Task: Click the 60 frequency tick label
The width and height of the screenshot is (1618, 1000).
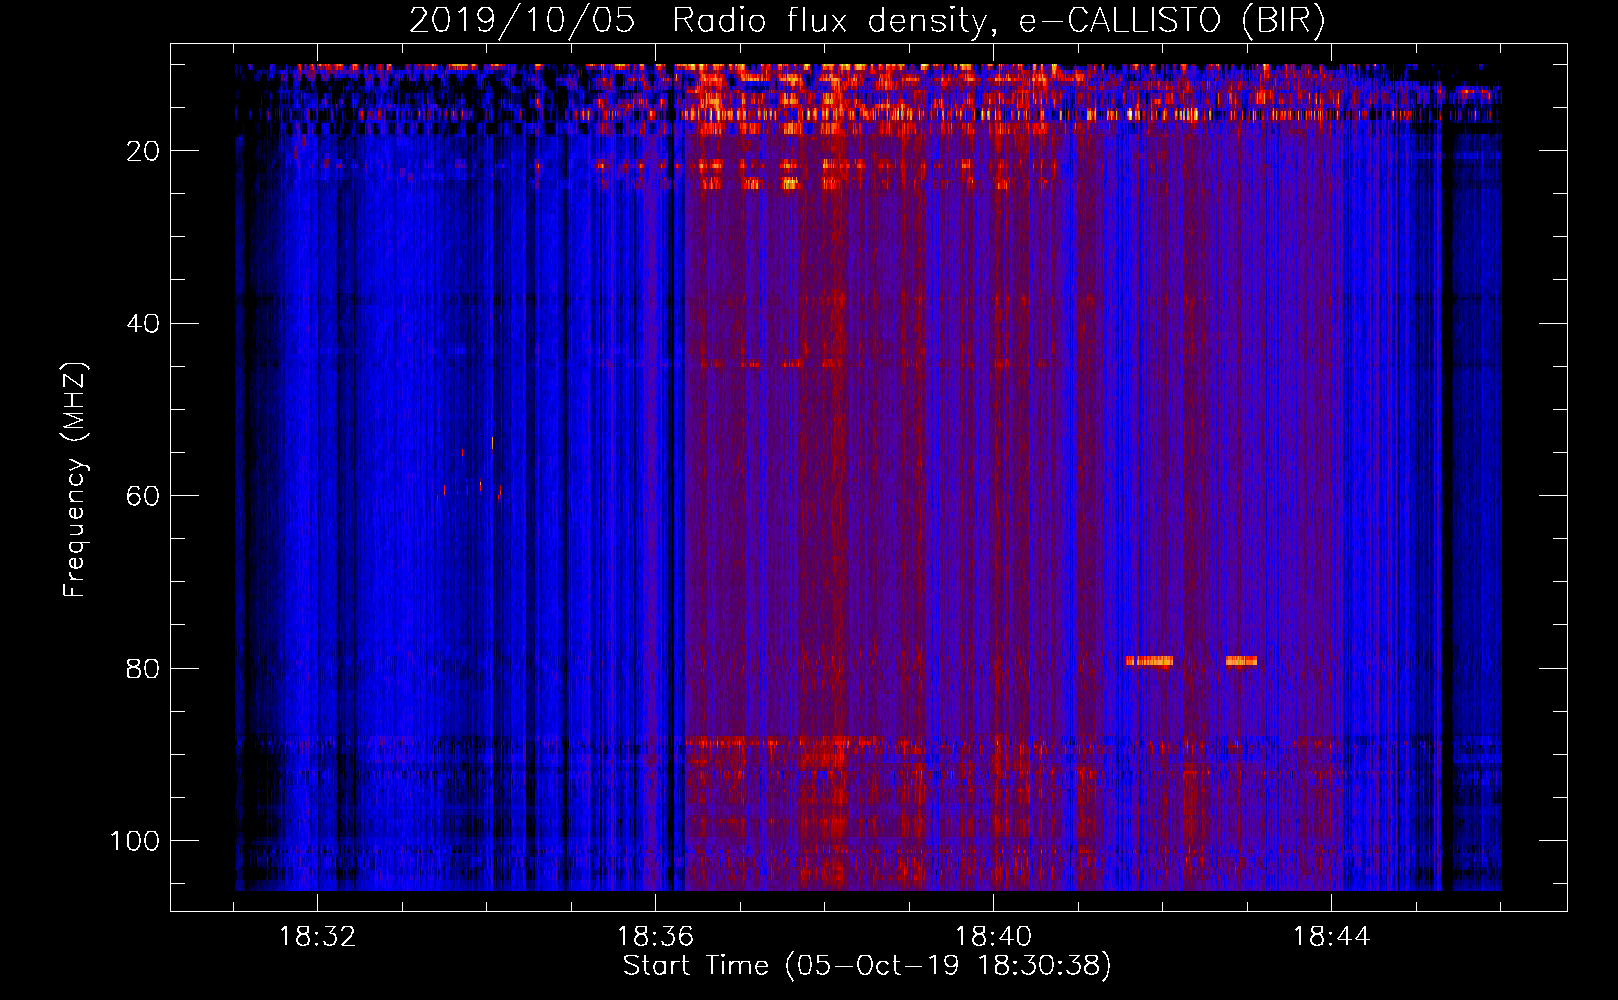Action: pyautogui.click(x=143, y=496)
